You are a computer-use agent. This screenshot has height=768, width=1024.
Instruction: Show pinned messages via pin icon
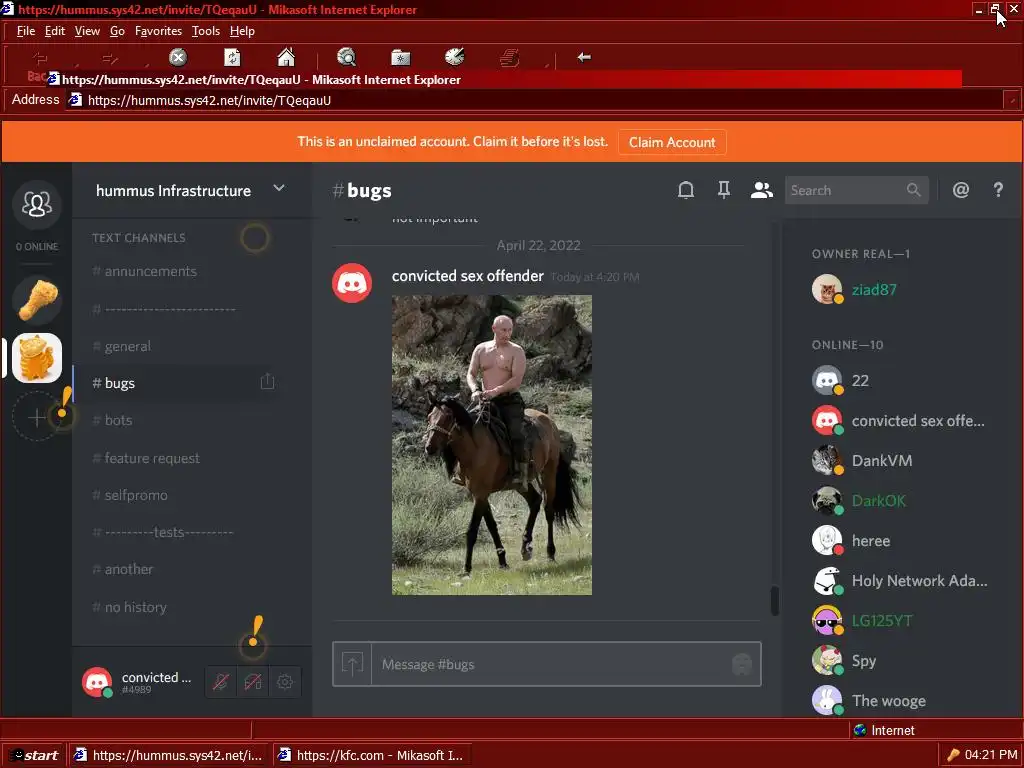pos(724,190)
